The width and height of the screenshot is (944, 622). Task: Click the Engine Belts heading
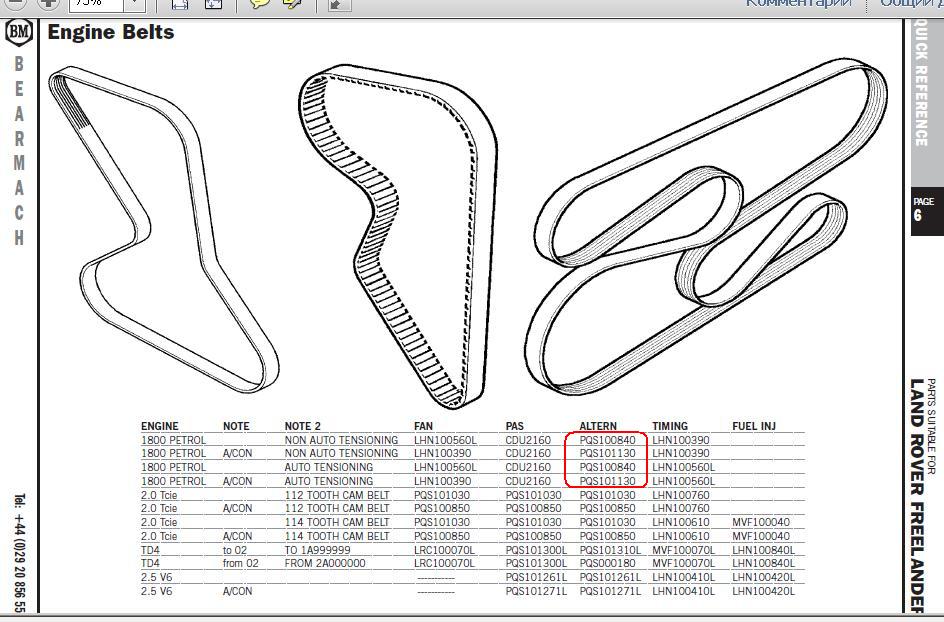coord(111,32)
